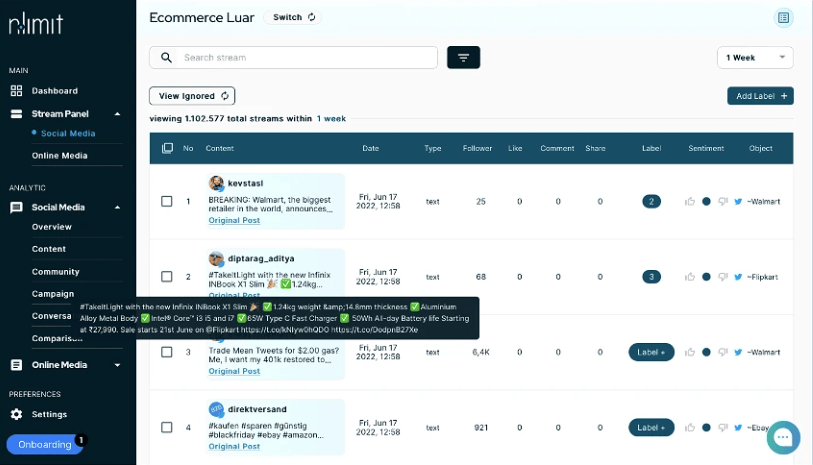Open the table view icon top right

783,18
